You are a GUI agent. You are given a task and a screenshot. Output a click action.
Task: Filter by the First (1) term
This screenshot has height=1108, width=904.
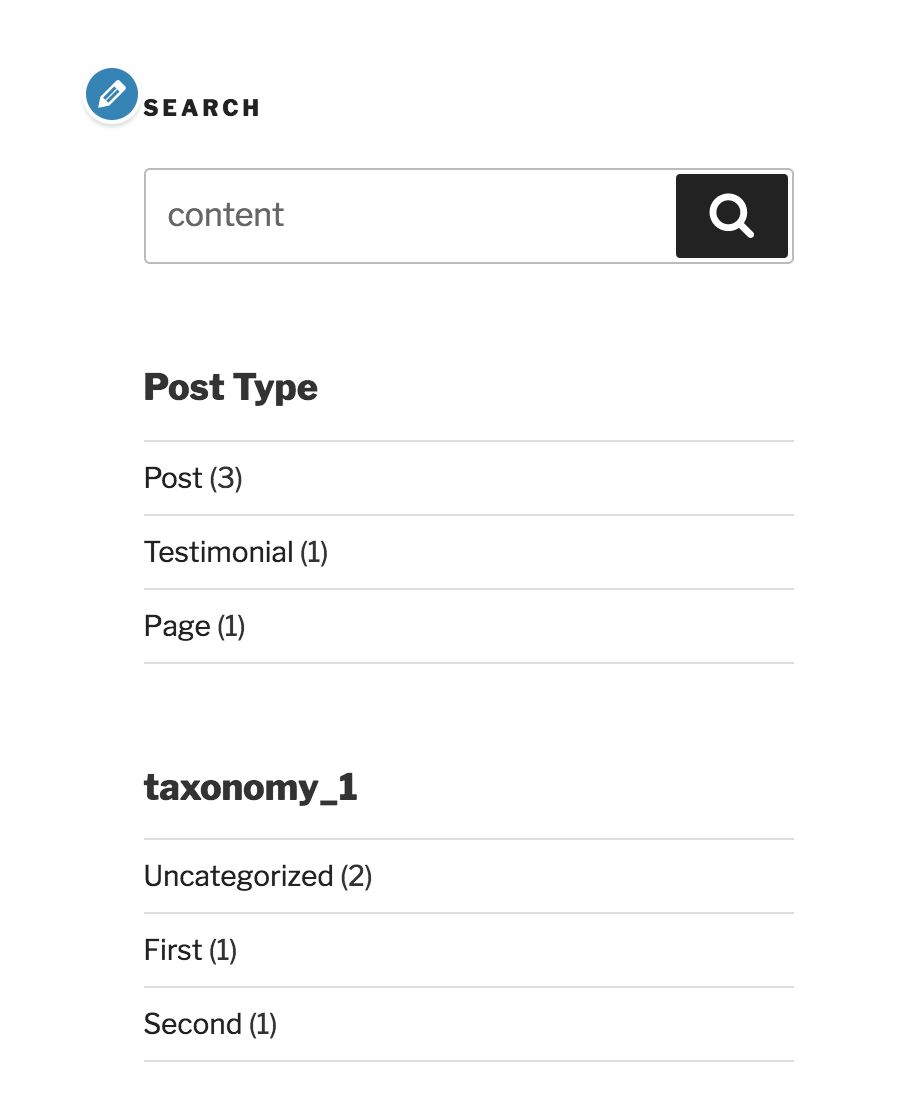tap(190, 950)
